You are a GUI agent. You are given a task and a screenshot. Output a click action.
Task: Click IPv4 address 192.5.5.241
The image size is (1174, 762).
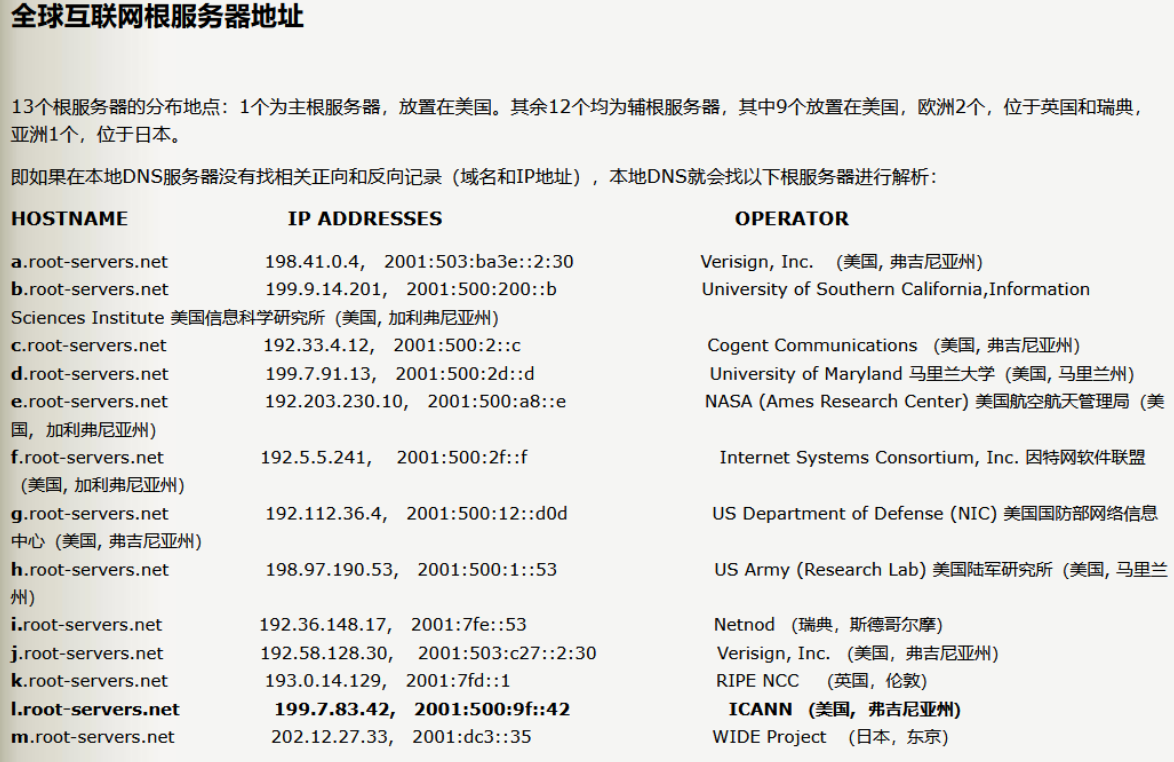316,457
